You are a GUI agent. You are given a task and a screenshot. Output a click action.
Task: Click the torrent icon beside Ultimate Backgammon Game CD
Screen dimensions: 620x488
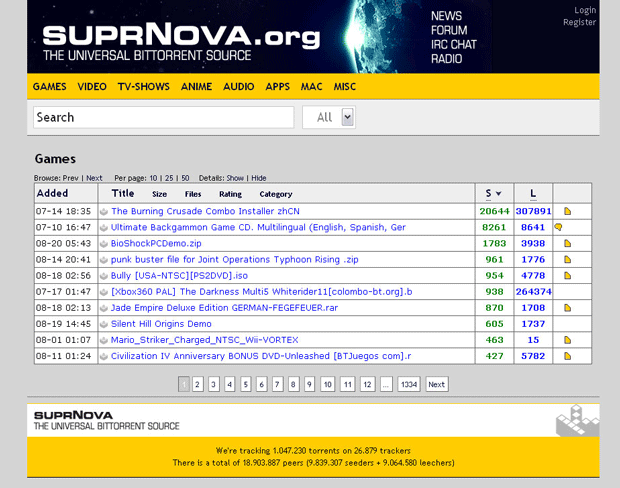[x=104, y=228]
